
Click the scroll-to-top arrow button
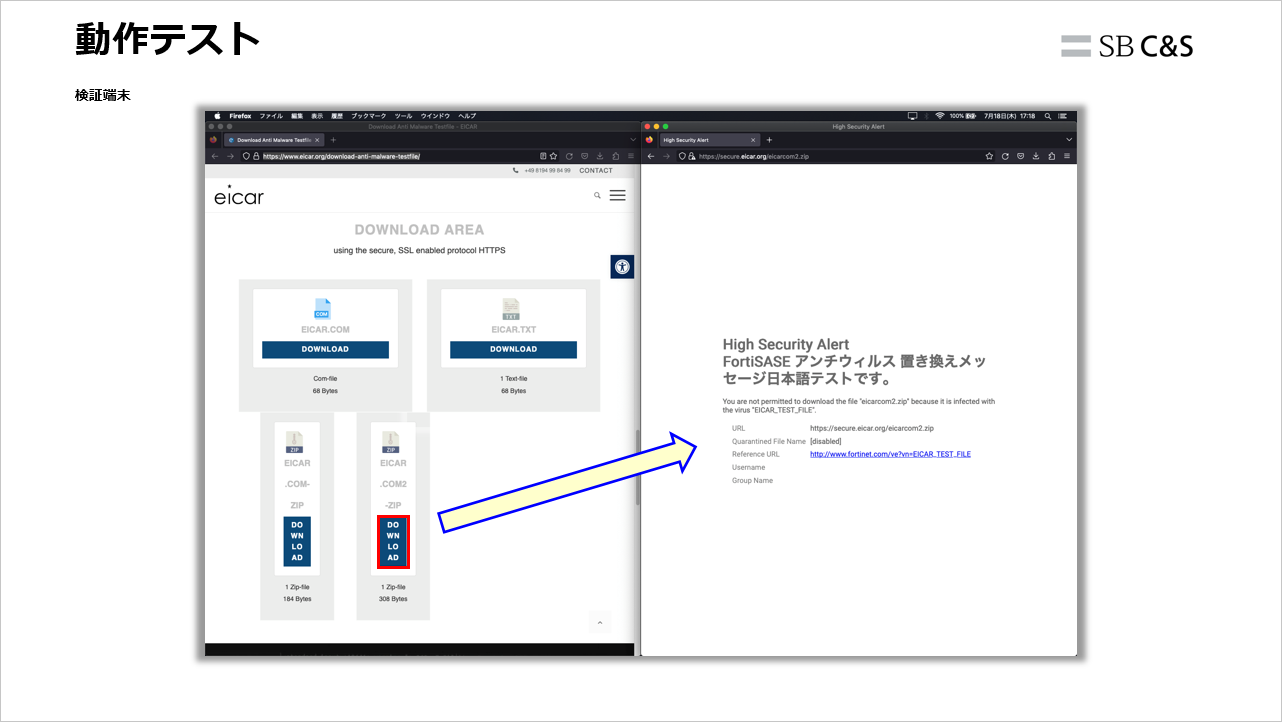(600, 622)
